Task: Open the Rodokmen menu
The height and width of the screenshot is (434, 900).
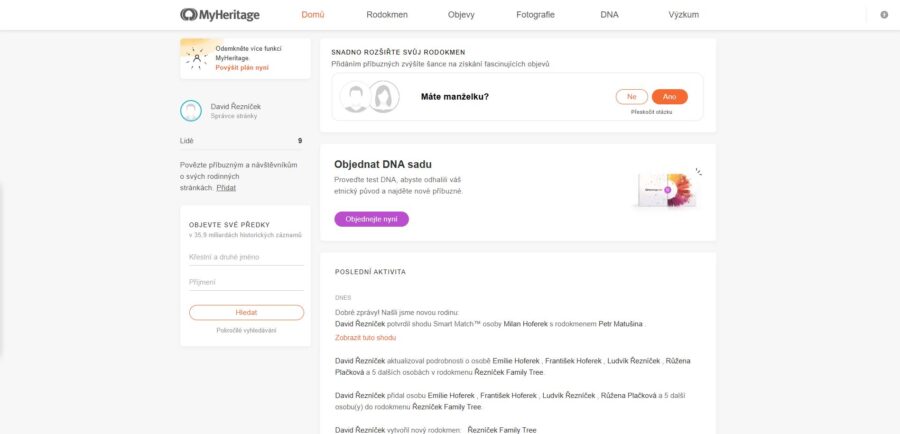Action: point(387,15)
